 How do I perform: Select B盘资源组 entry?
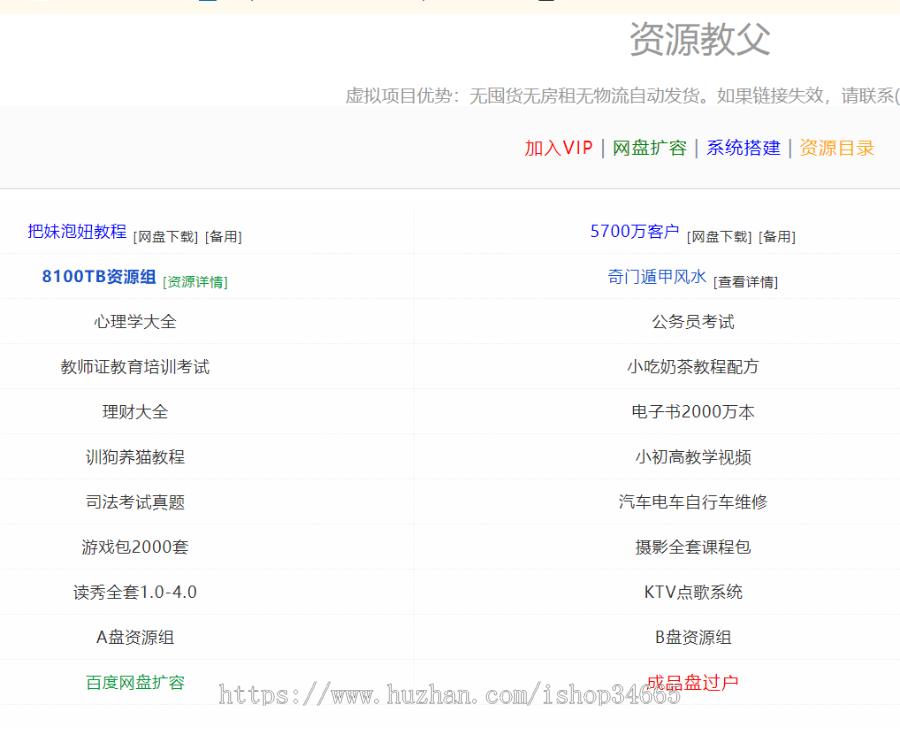coord(693,638)
